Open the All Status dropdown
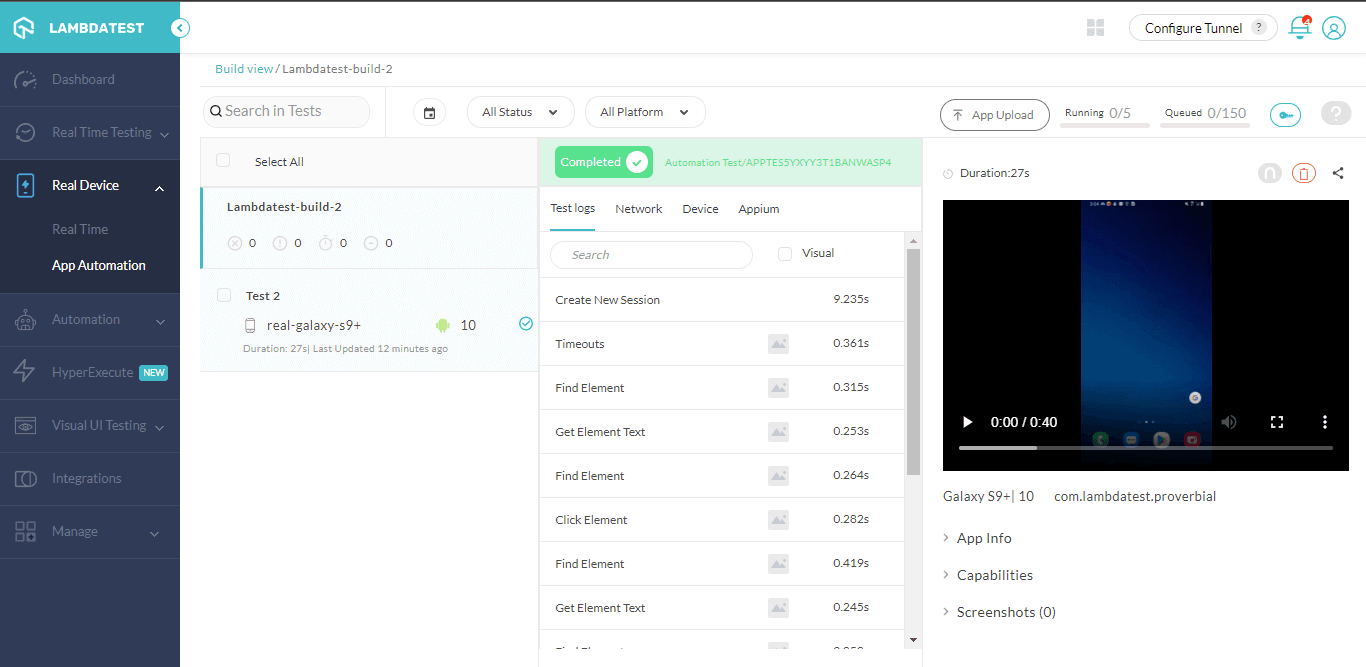This screenshot has height=667, width=1366. pyautogui.click(x=520, y=112)
